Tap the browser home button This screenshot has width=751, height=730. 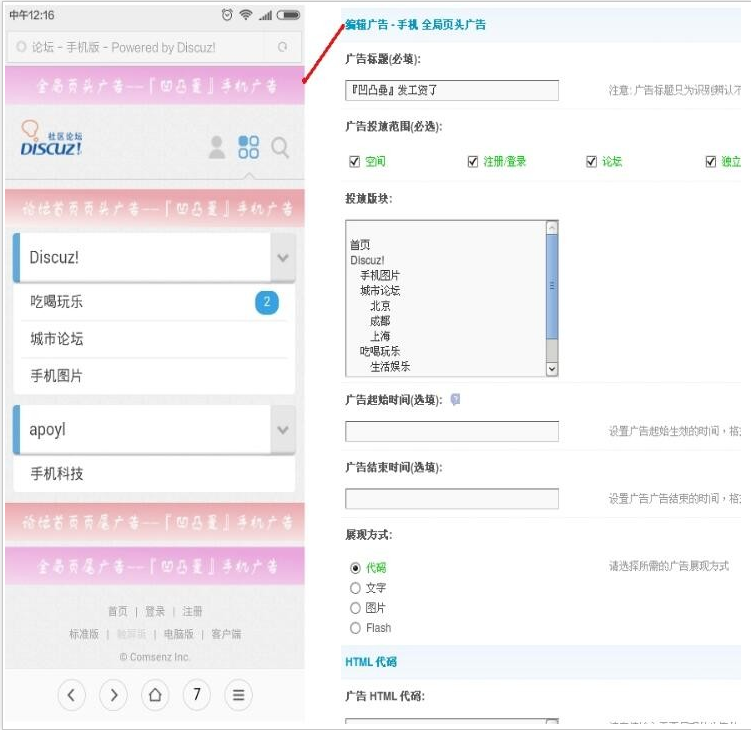(155, 695)
